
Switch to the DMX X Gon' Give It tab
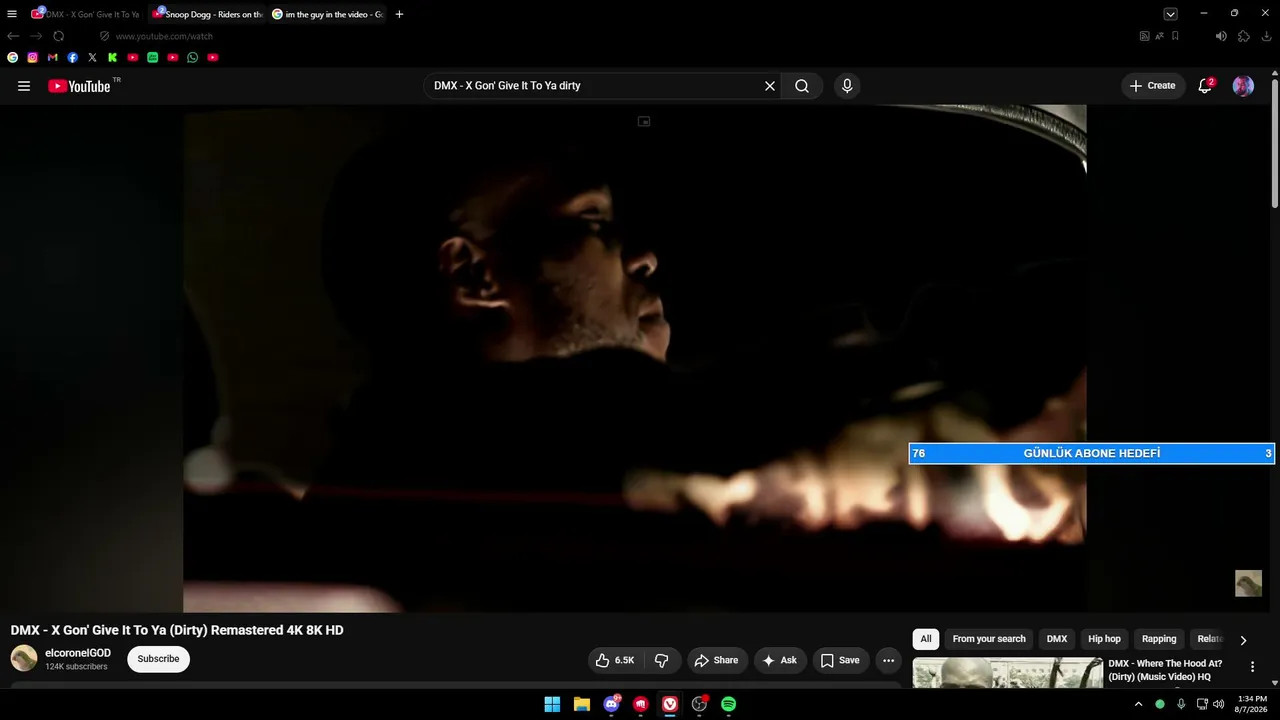click(87, 14)
